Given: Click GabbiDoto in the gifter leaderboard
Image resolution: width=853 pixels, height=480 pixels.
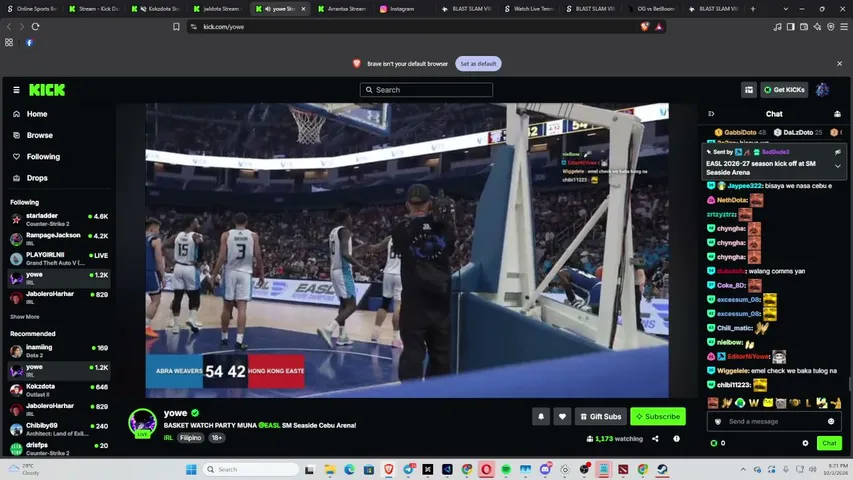Looking at the screenshot, I should (740, 132).
